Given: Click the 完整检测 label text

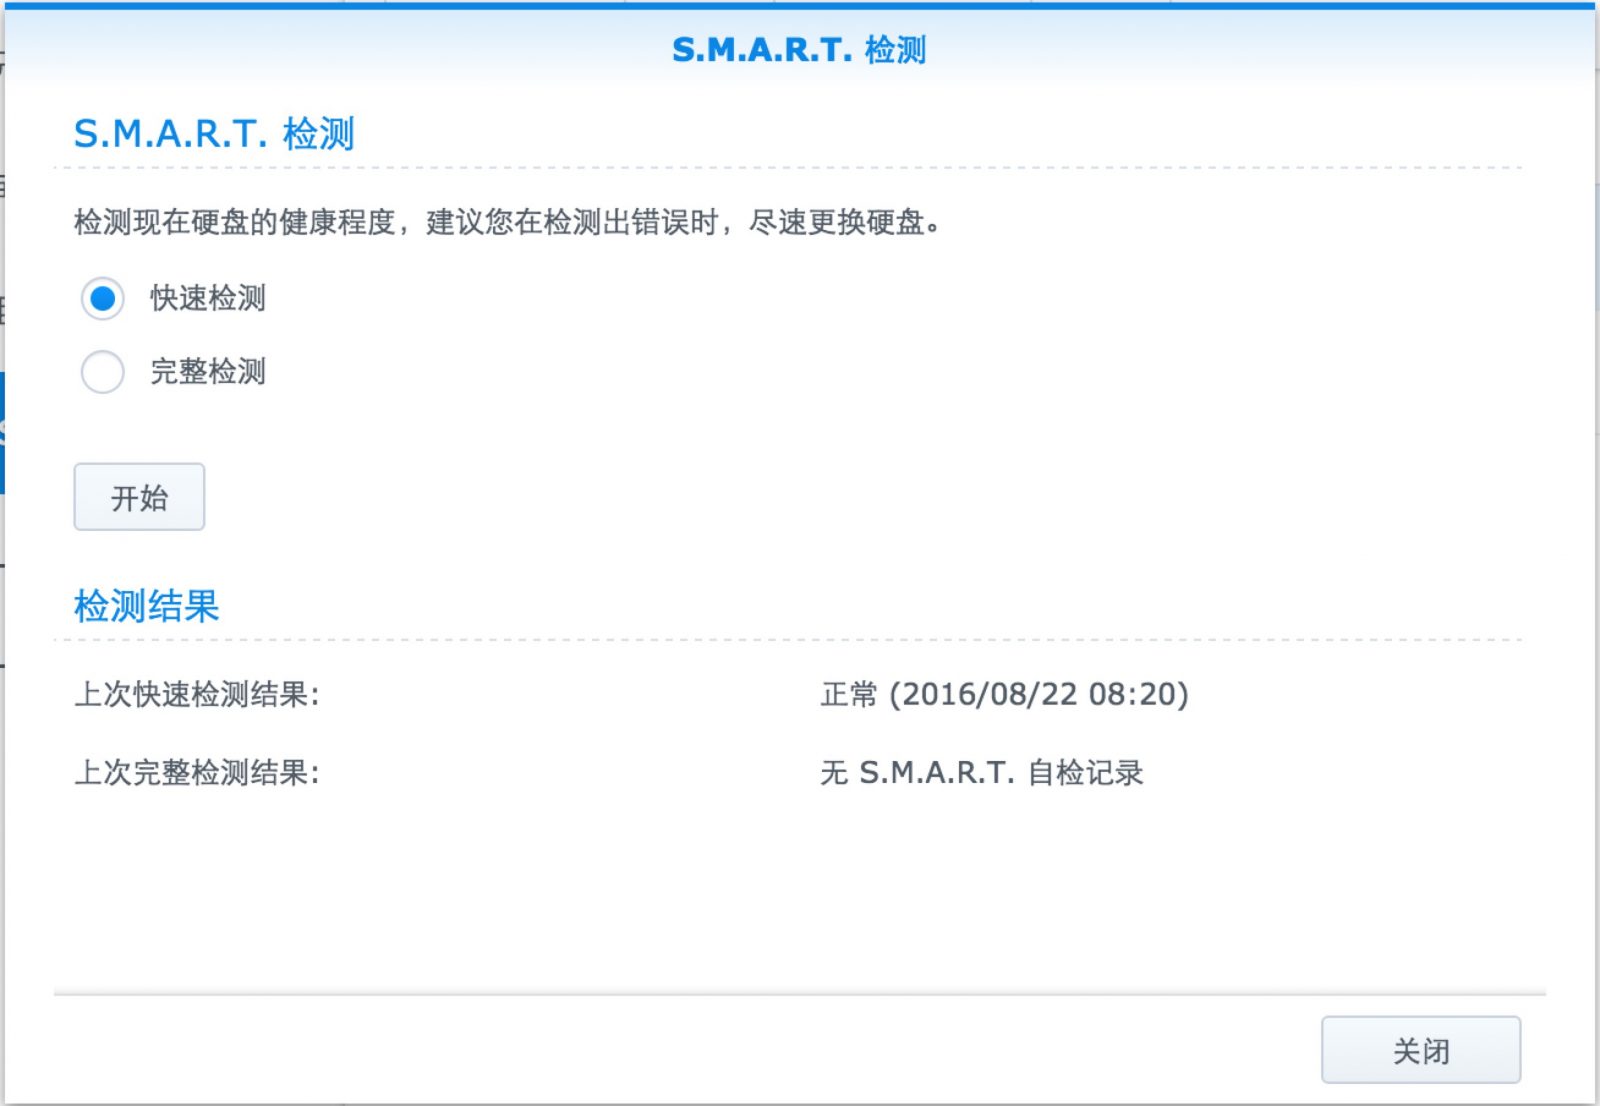Looking at the screenshot, I should pyautogui.click(x=208, y=372).
